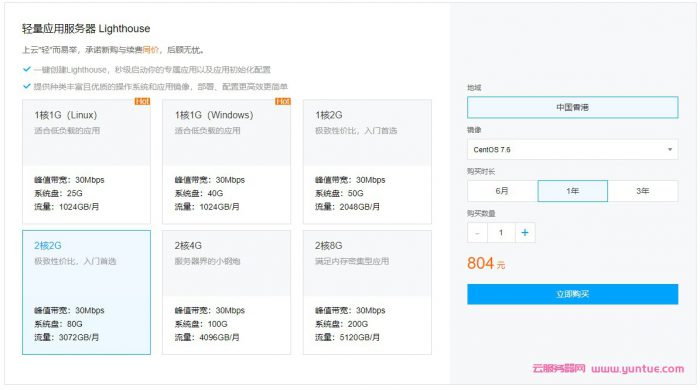Set purchase duration to 3年

[643, 191]
